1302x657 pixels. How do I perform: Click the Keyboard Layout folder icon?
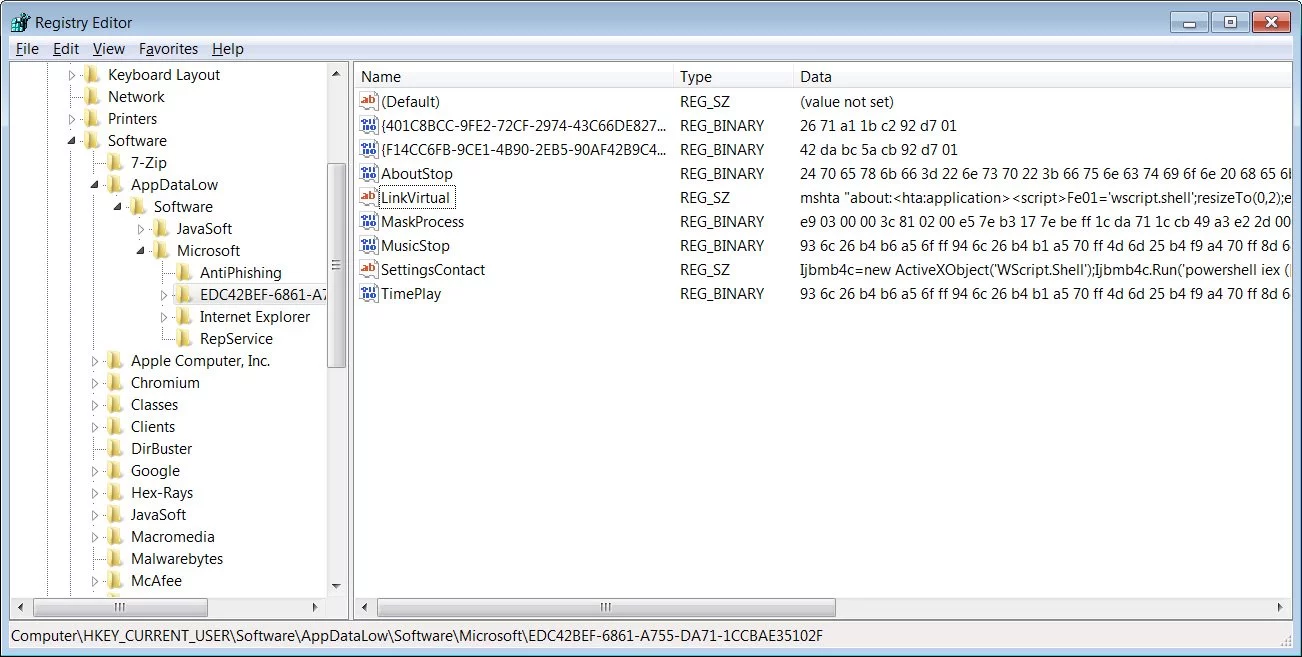point(93,75)
